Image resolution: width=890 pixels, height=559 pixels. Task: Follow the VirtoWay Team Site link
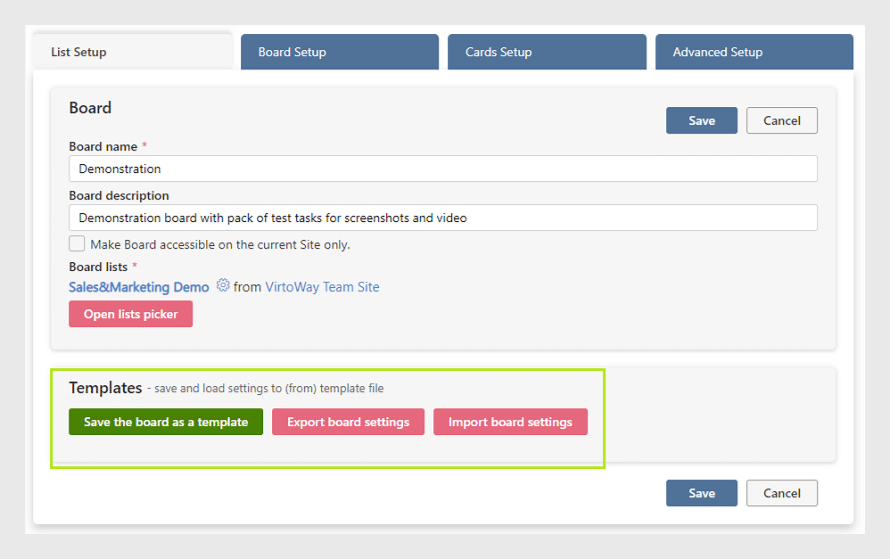tap(322, 287)
